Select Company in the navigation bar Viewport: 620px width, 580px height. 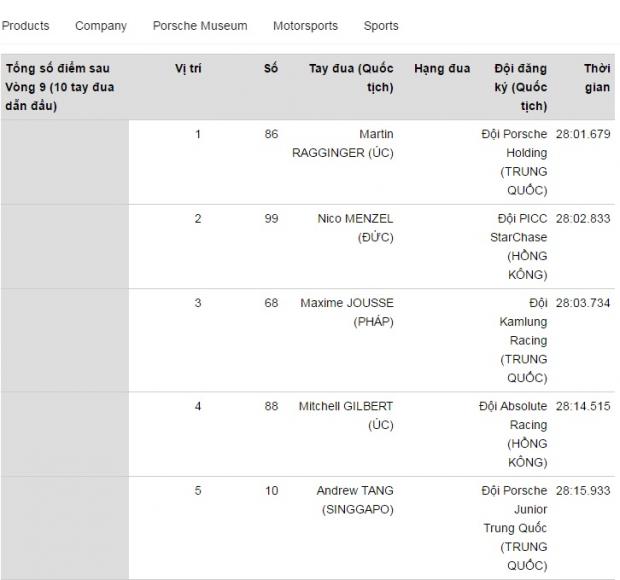point(101,26)
